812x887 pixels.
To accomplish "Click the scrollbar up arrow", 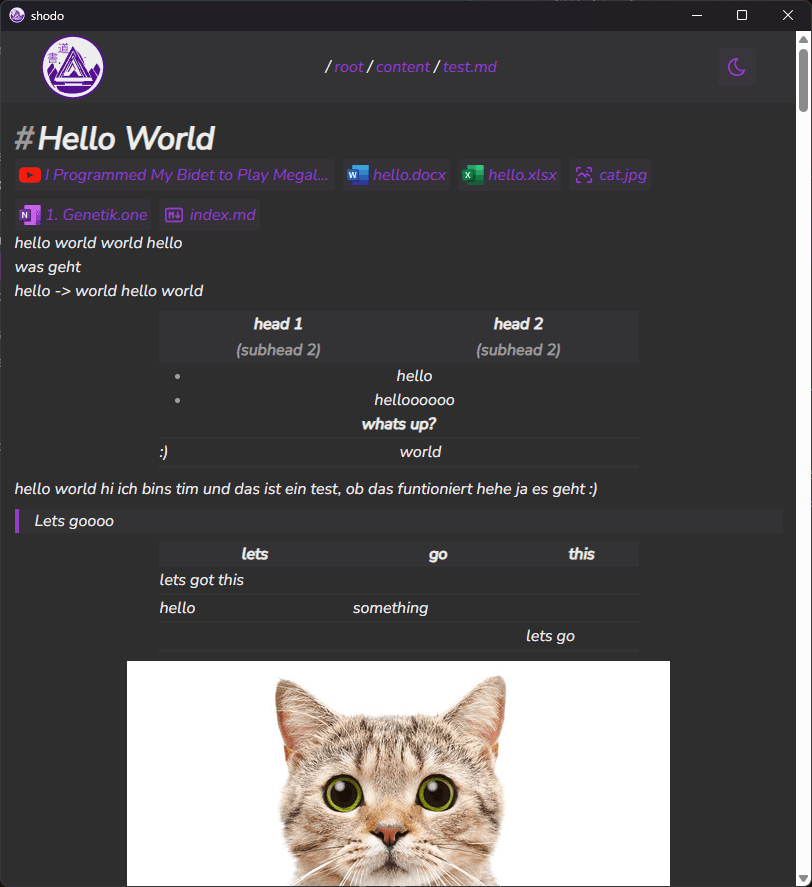I will tap(803, 39).
